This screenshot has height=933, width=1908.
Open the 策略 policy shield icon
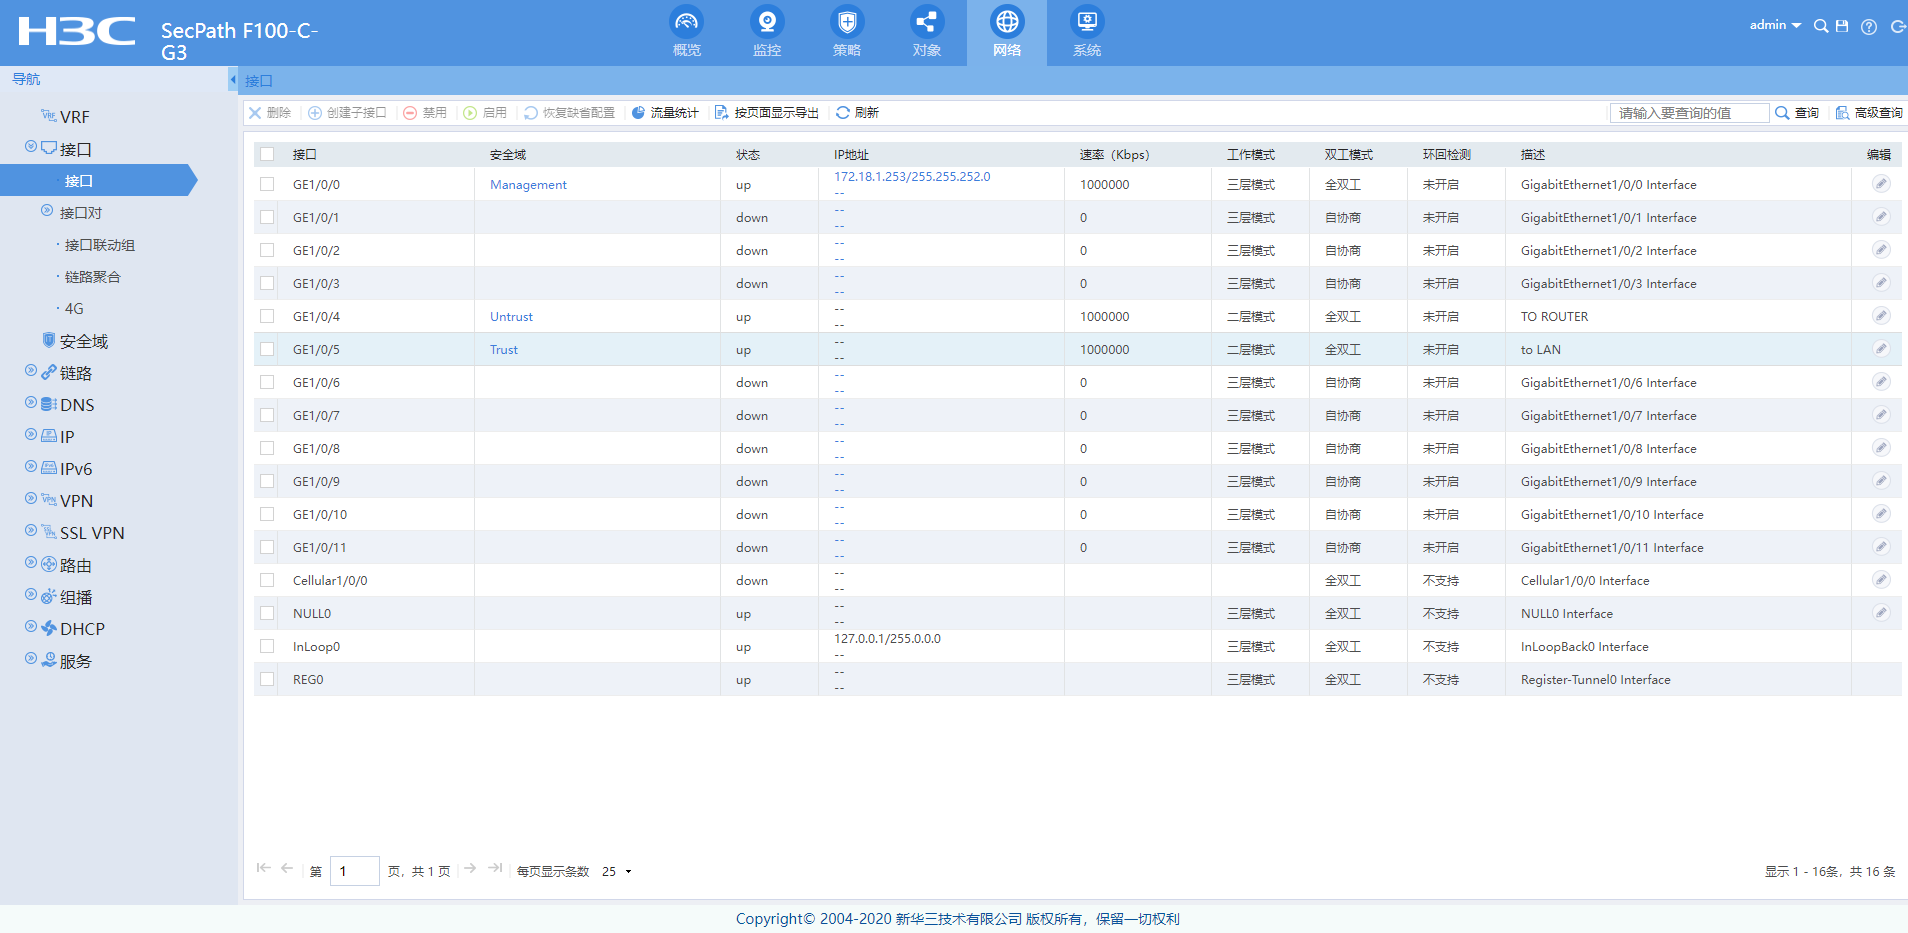pyautogui.click(x=846, y=23)
